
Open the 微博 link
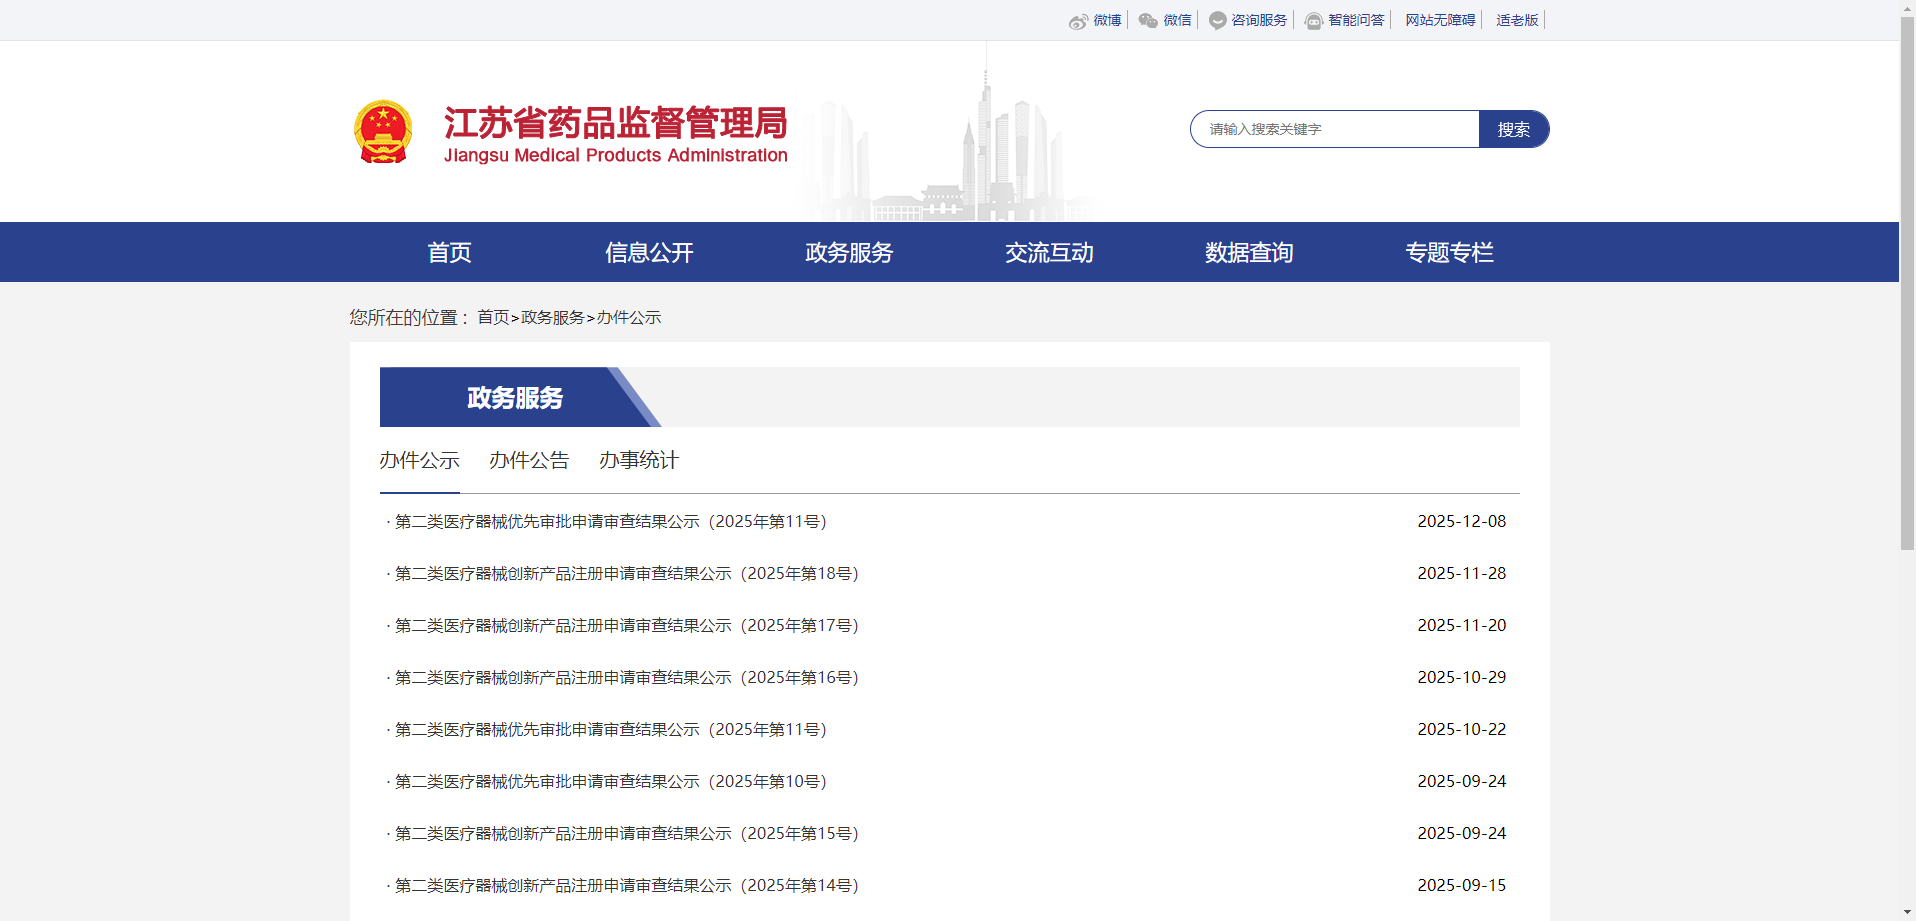point(1107,20)
